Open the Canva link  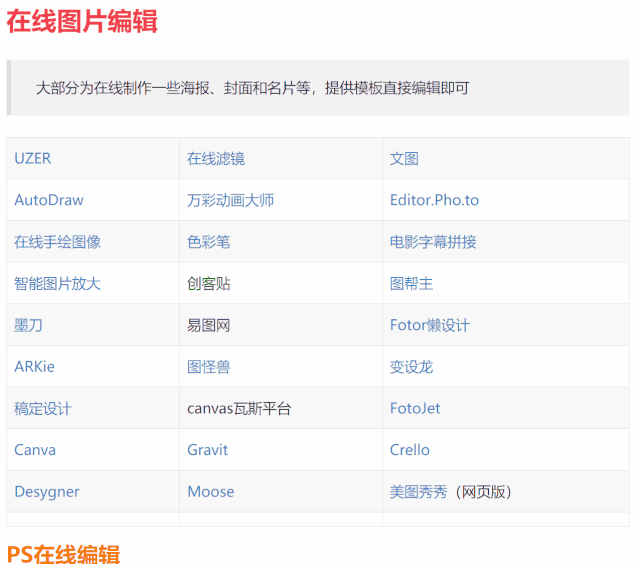pos(35,450)
